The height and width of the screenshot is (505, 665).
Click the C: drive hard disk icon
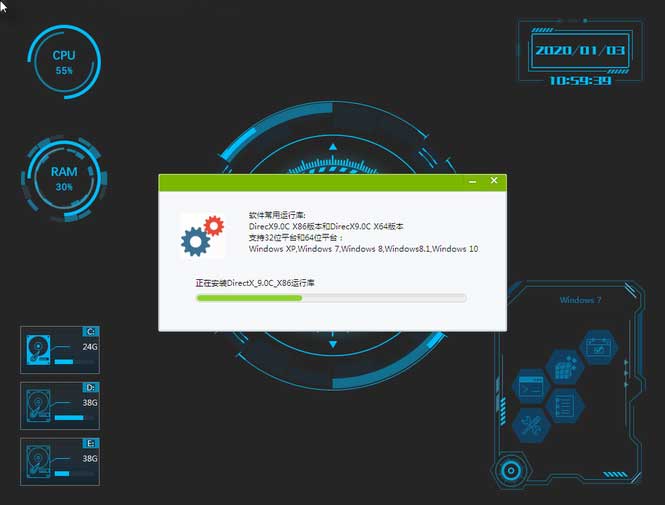click(x=38, y=349)
